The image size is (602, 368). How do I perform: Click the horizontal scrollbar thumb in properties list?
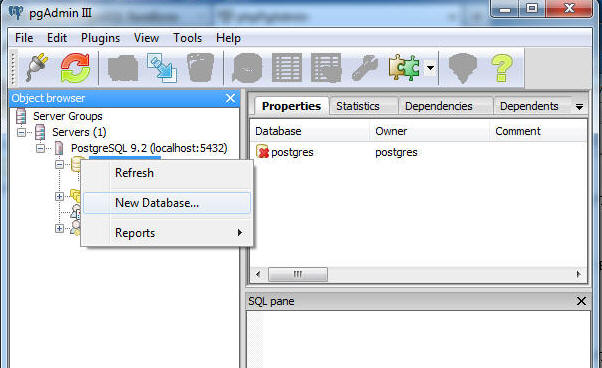pyautogui.click(x=298, y=274)
